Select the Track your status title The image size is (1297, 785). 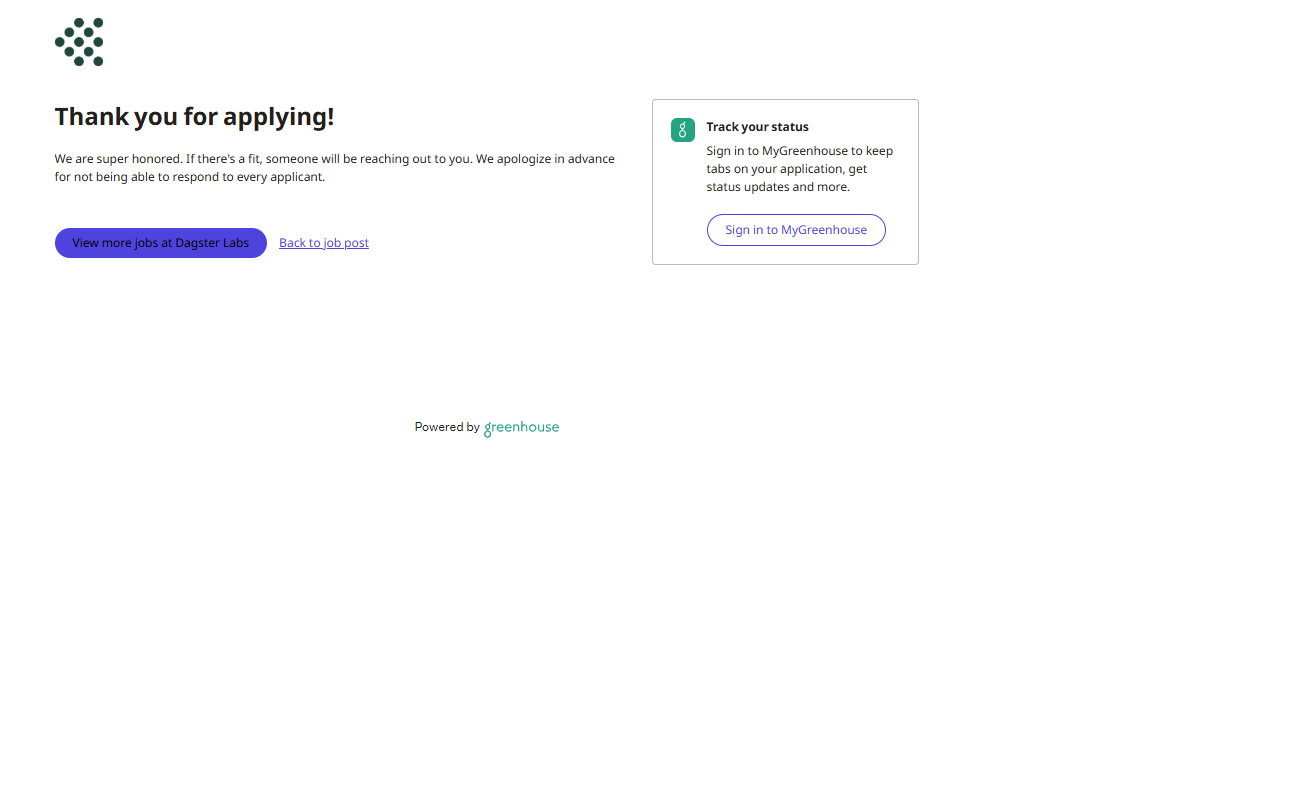click(757, 127)
